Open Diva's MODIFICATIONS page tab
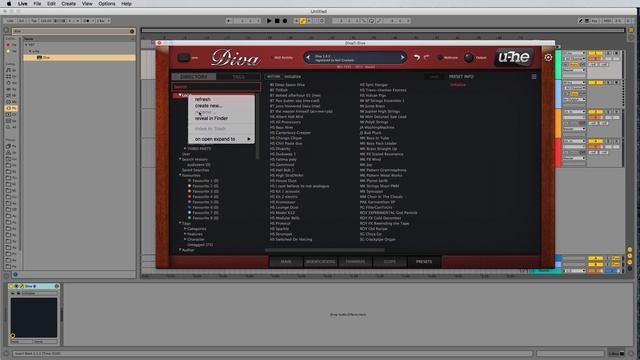Image resolution: width=640 pixels, height=360 pixels. (x=321, y=262)
